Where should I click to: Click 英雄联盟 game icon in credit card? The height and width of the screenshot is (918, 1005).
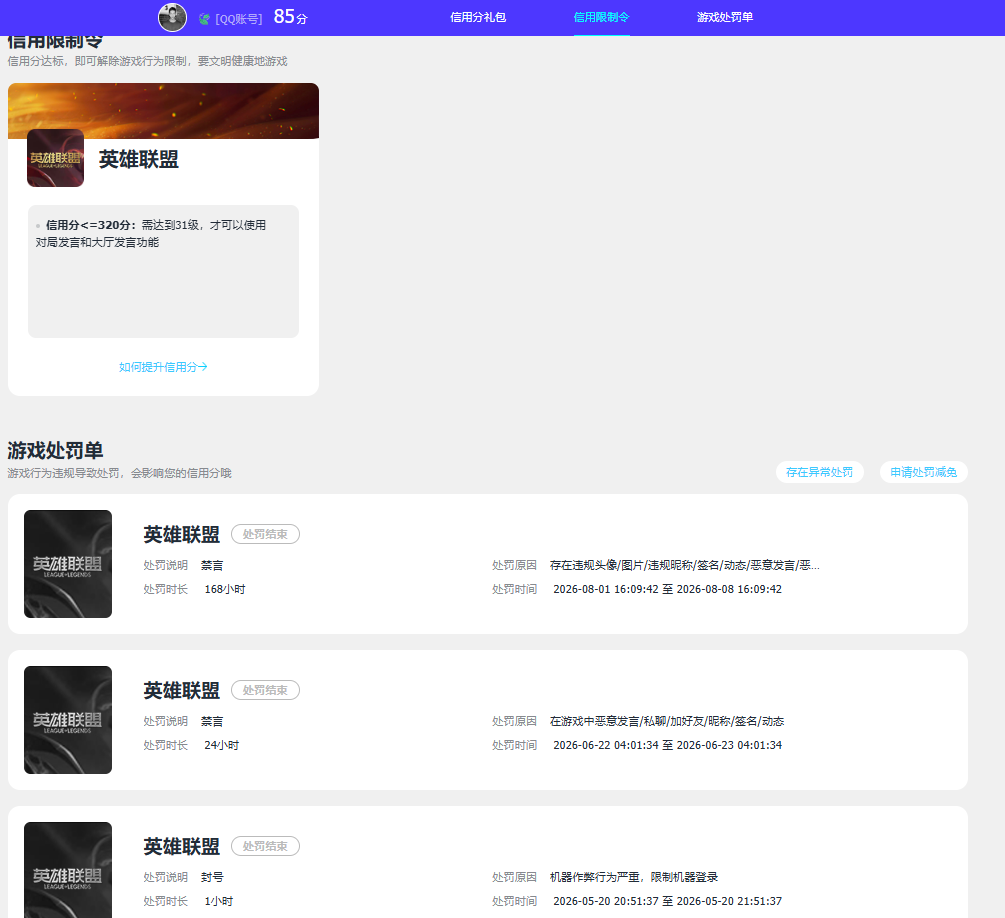(55, 158)
